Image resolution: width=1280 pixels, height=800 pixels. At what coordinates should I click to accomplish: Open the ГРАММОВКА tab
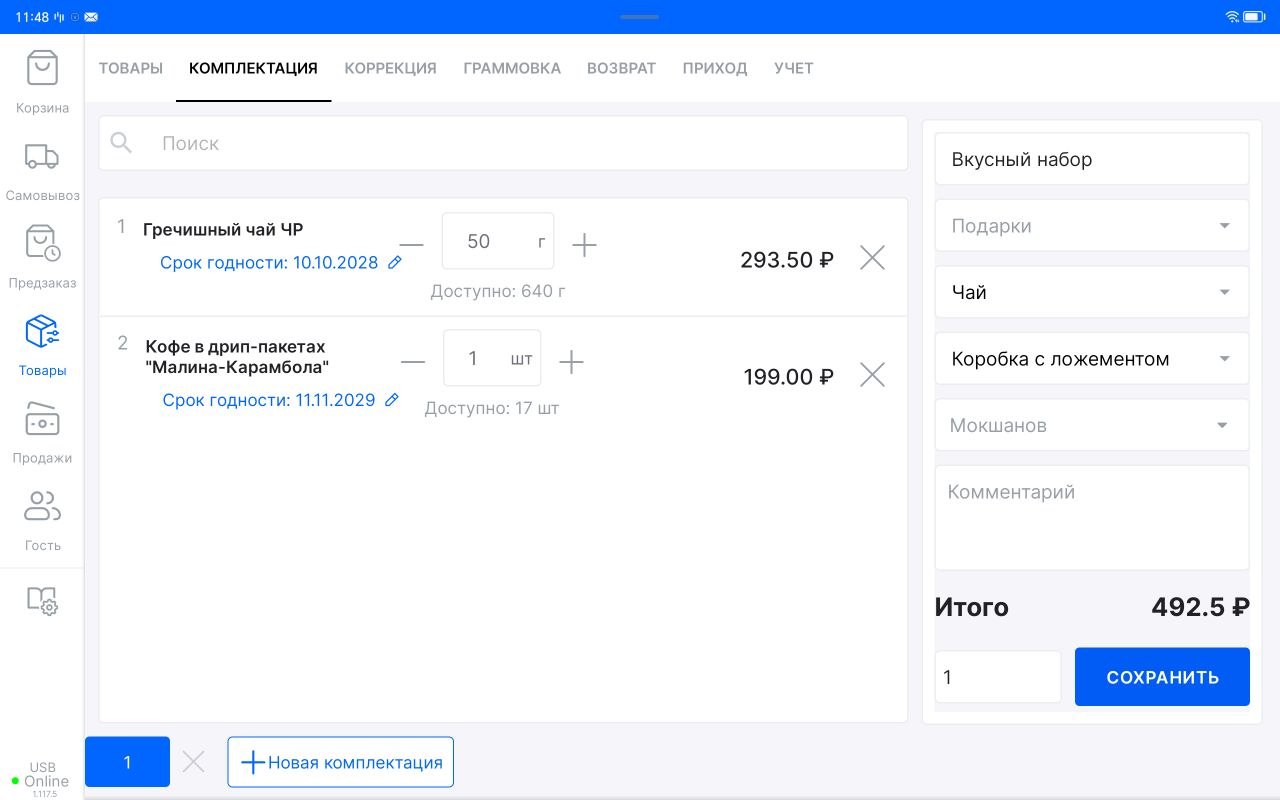[512, 68]
